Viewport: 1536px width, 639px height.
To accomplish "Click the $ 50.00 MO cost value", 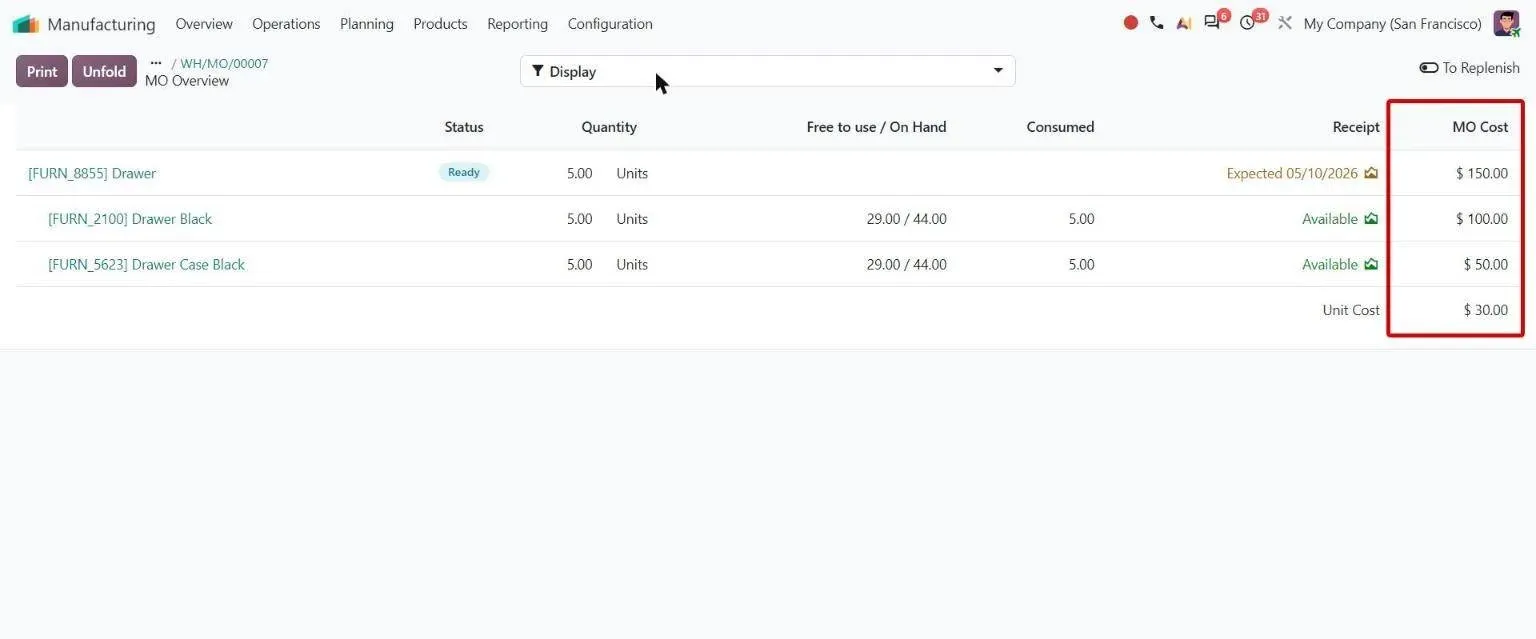I will (1486, 265).
